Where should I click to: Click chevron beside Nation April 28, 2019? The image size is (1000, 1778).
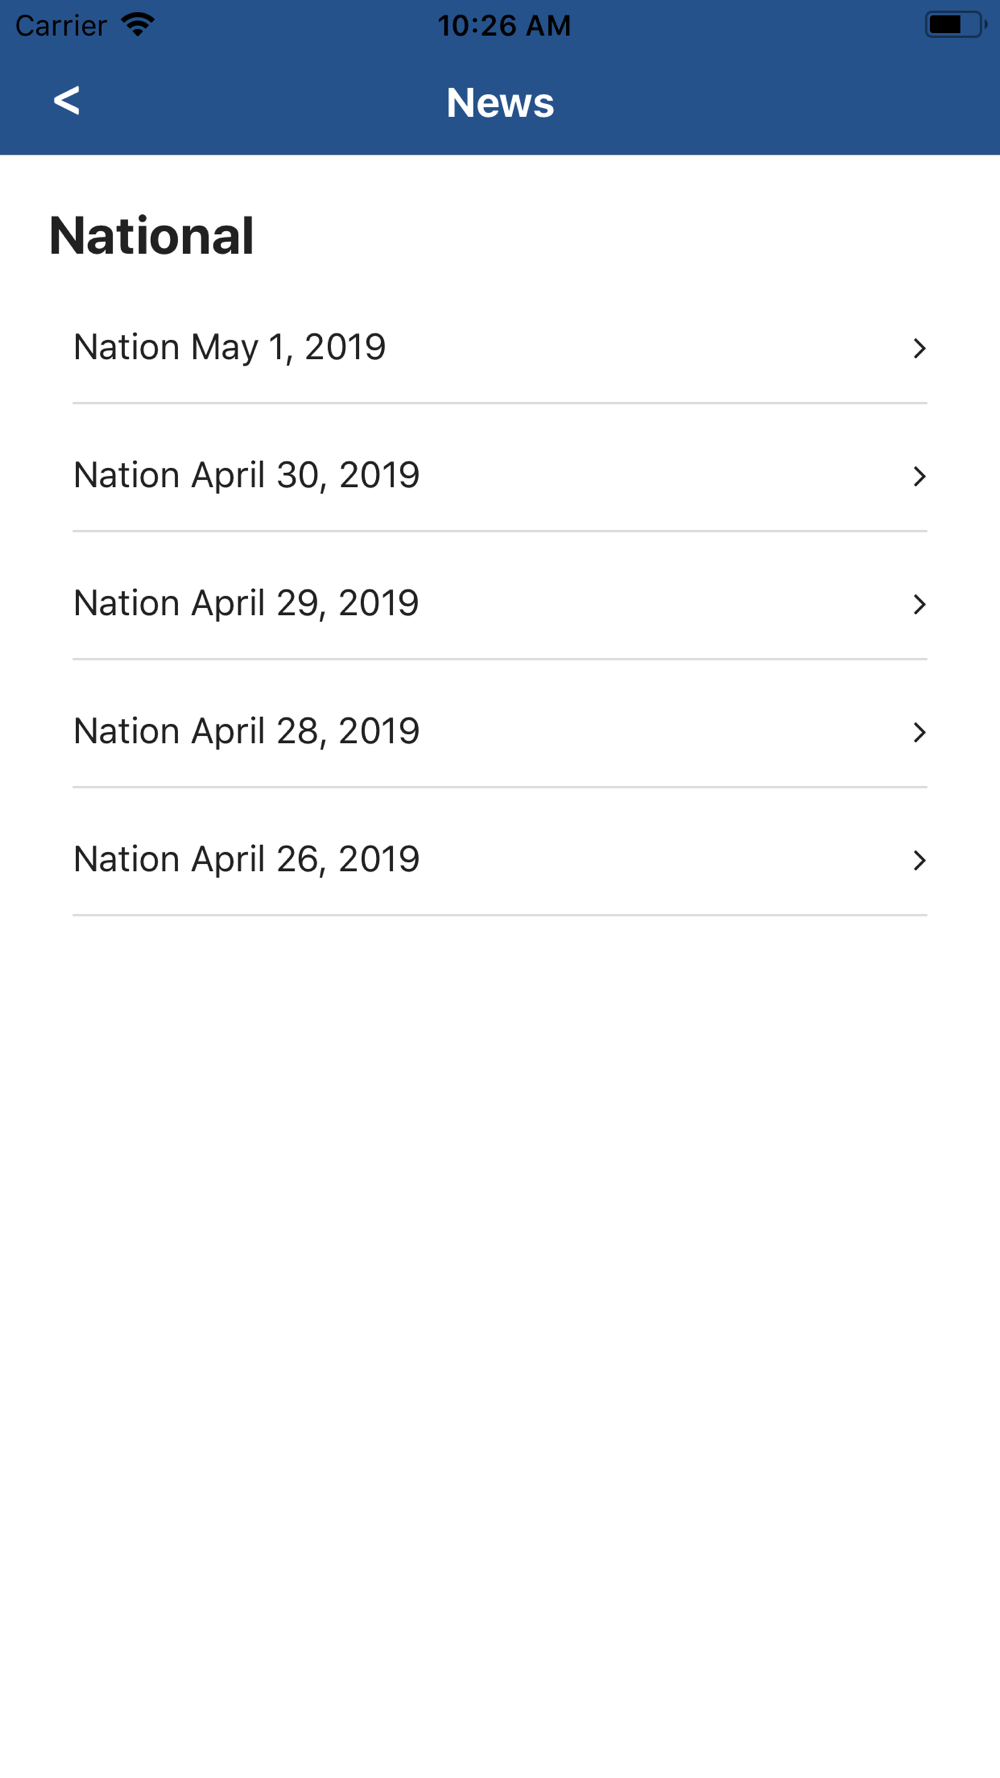(919, 732)
